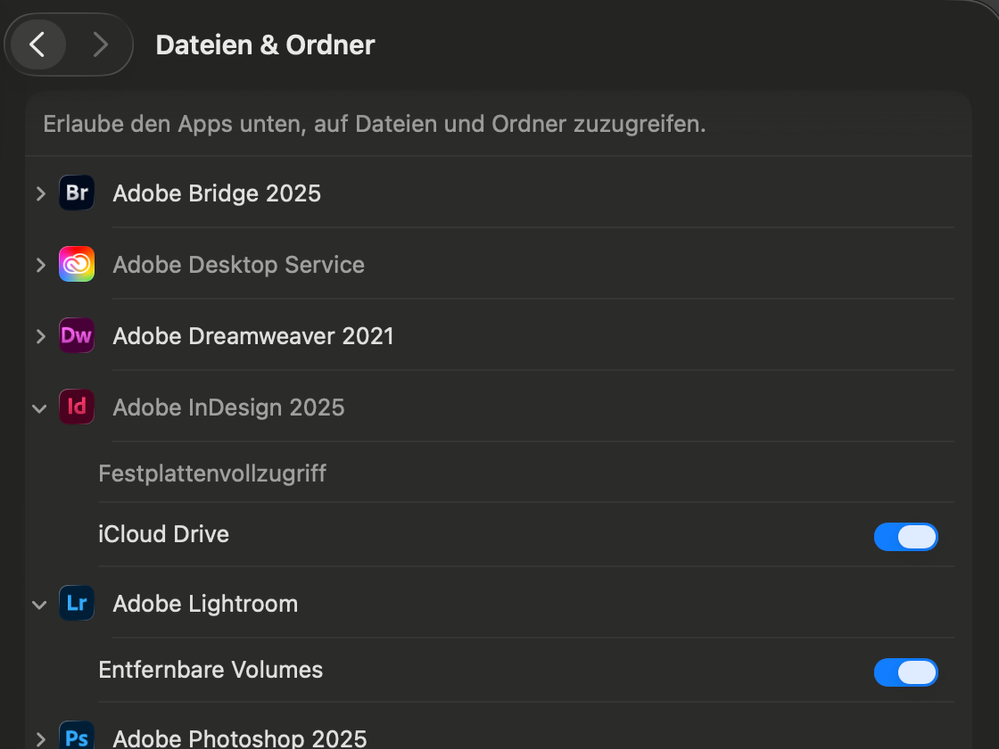Select the Adobe Desktop Service row
Viewport: 999px width, 749px height.
pos(239,264)
